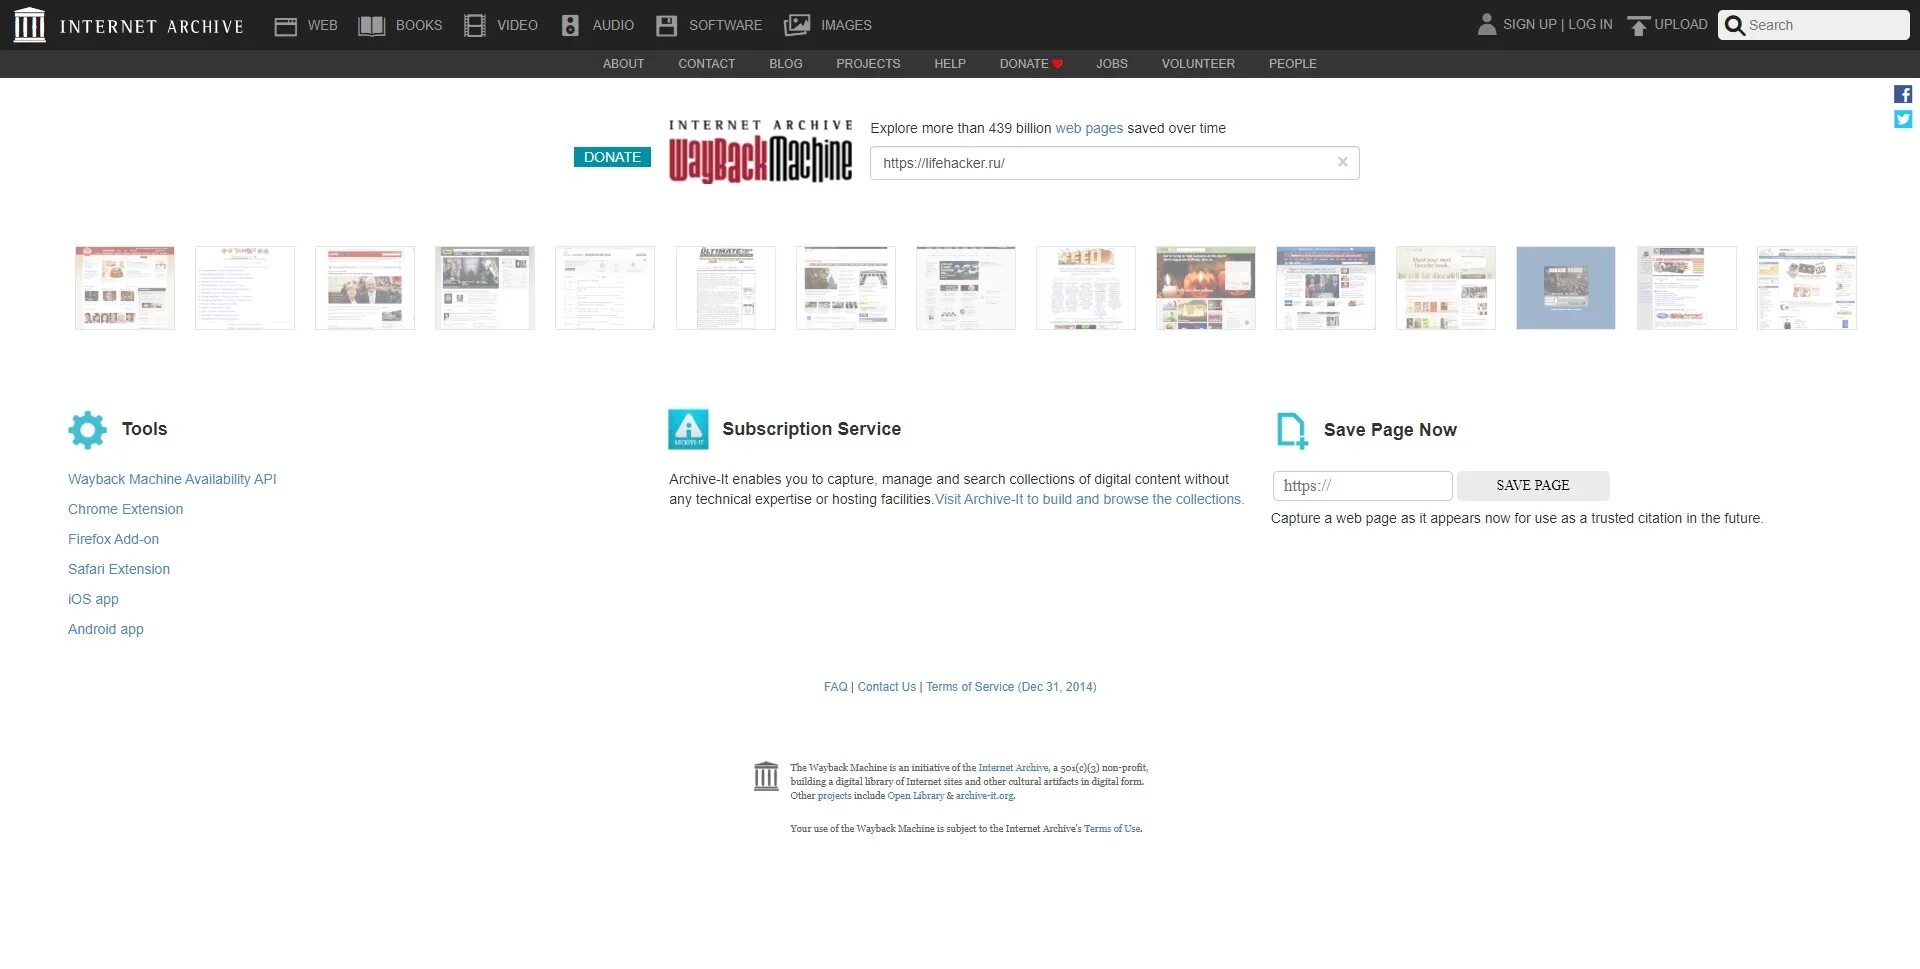Share the page on Twitter
1920x969 pixels.
click(x=1903, y=119)
